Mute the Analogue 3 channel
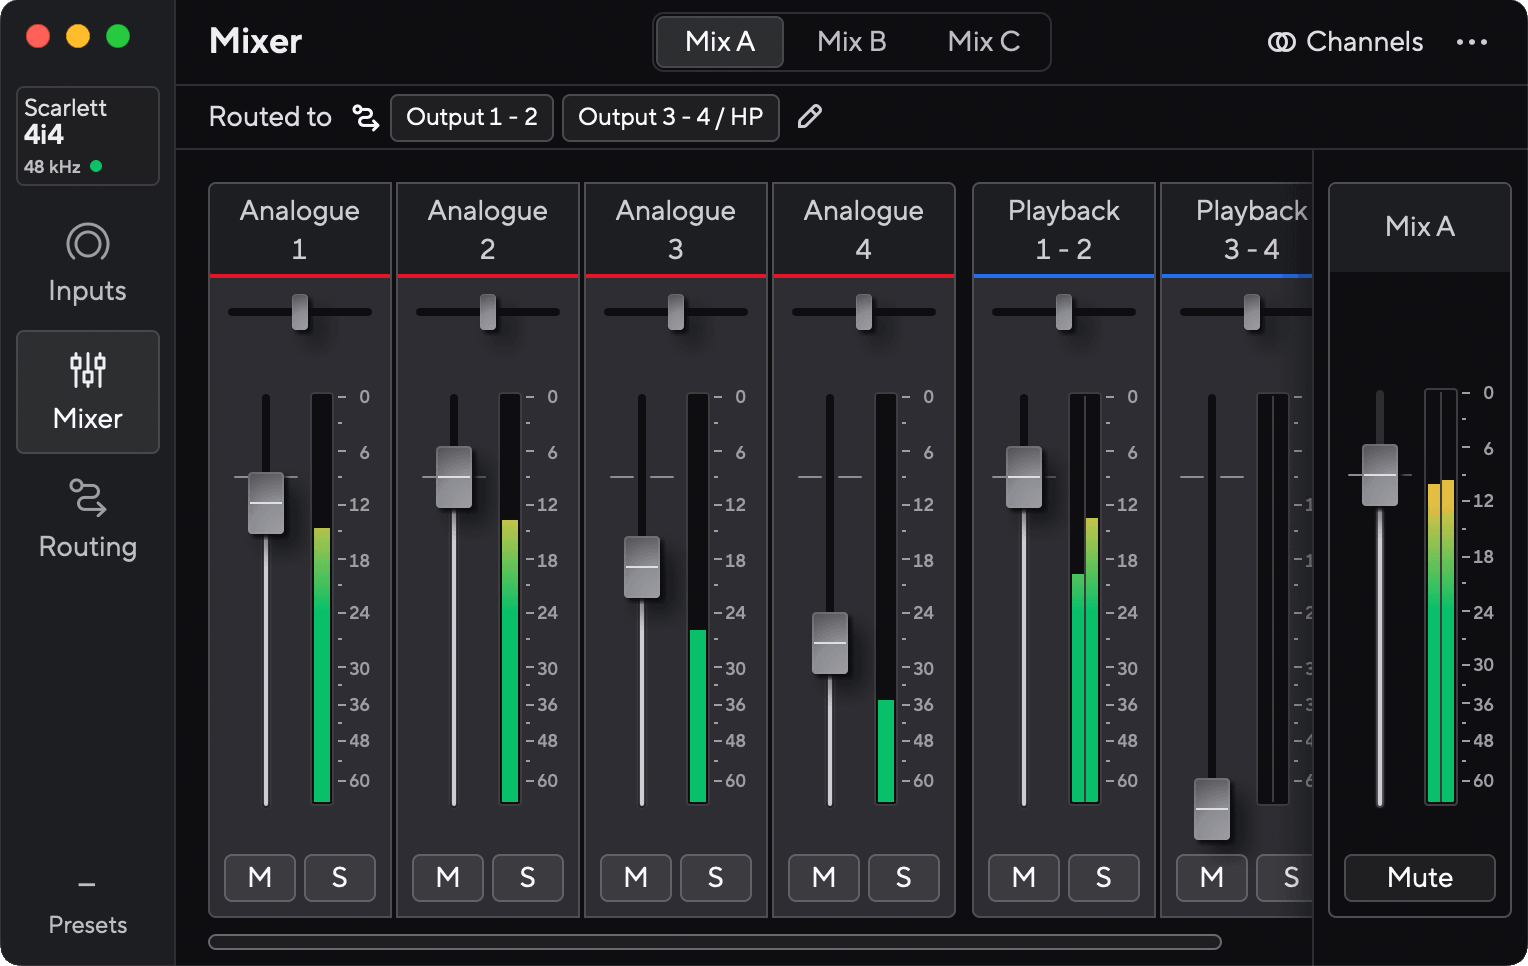Screen dimensions: 1528x966 click(636, 878)
